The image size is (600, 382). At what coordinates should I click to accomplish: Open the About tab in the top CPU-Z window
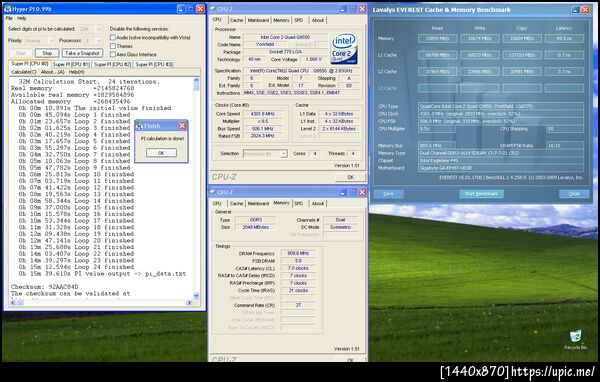[x=318, y=20]
